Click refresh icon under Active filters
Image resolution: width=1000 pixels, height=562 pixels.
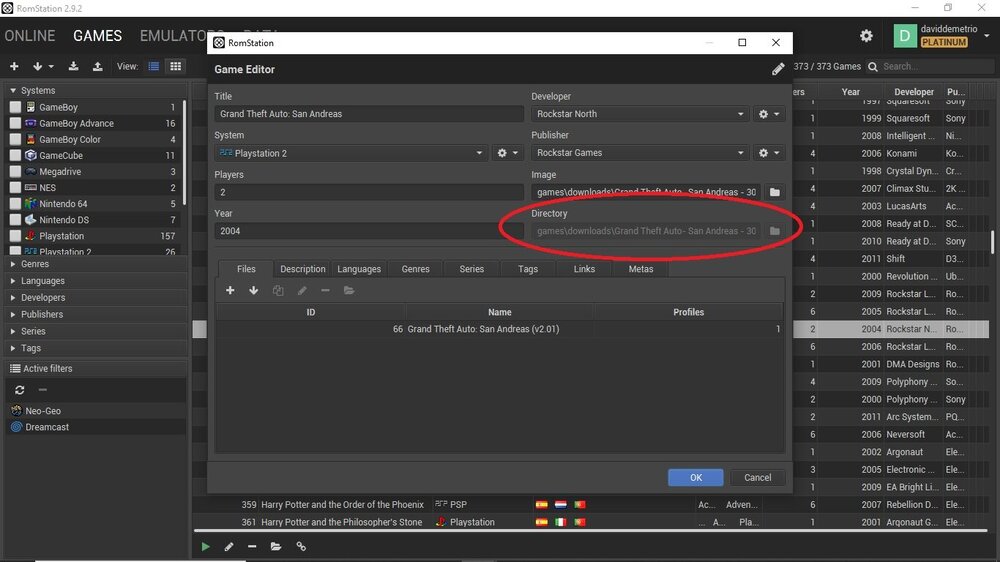tap(19, 390)
